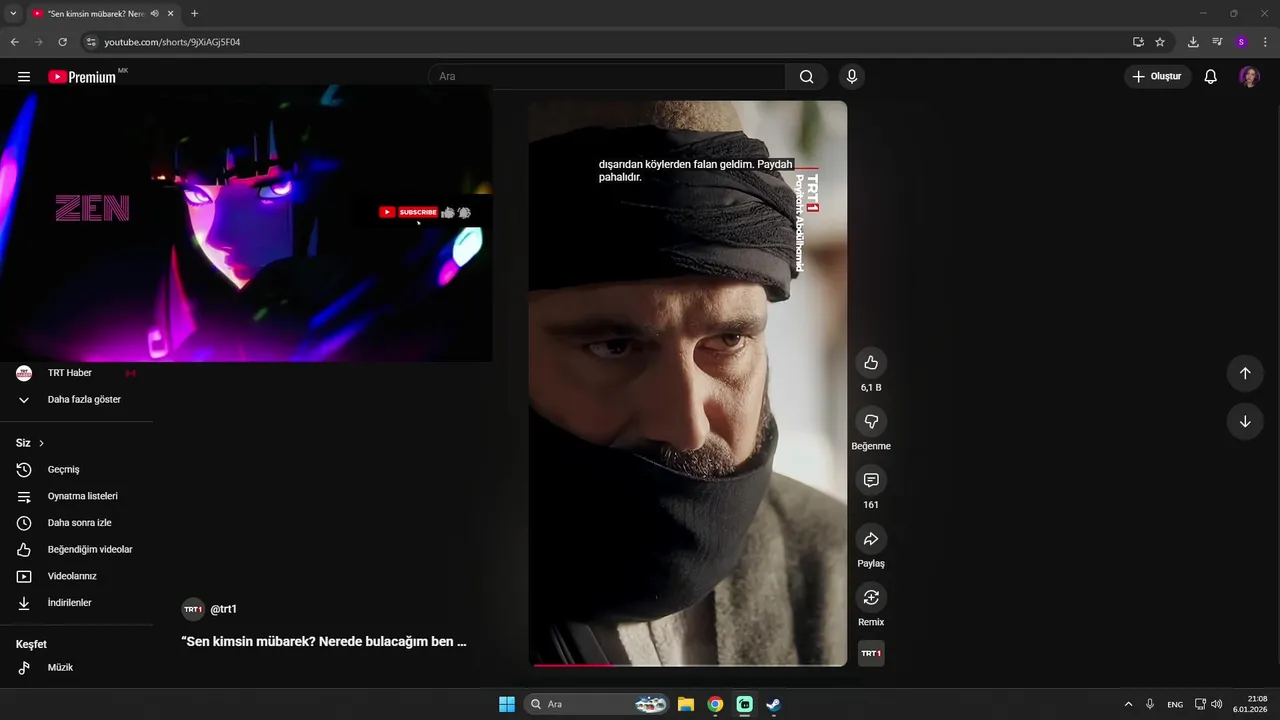The image size is (1280, 720).
Task: Seek using the Short's red progress bar
Action: 688,664
